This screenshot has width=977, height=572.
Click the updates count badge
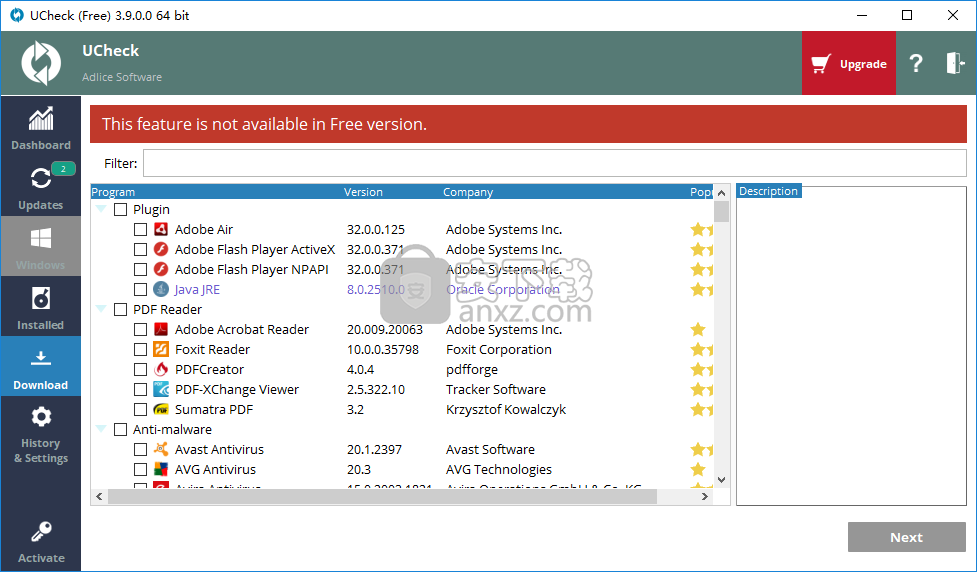[63, 168]
